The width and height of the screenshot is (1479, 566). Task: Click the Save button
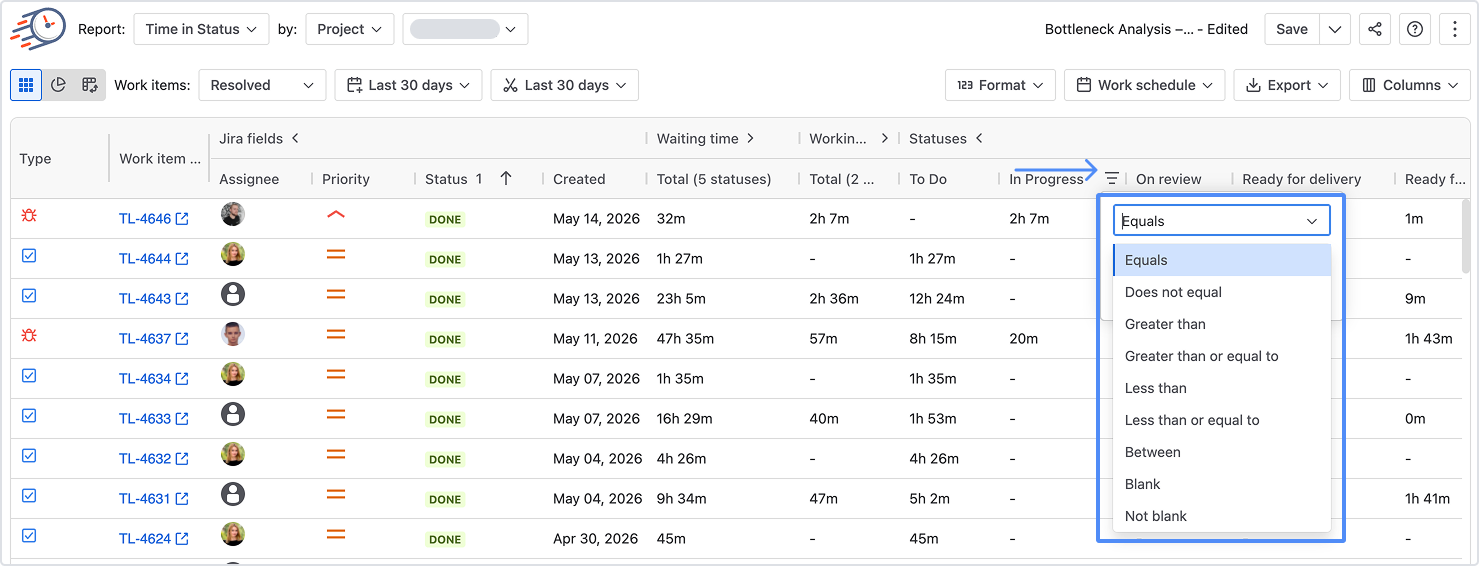coord(1292,29)
